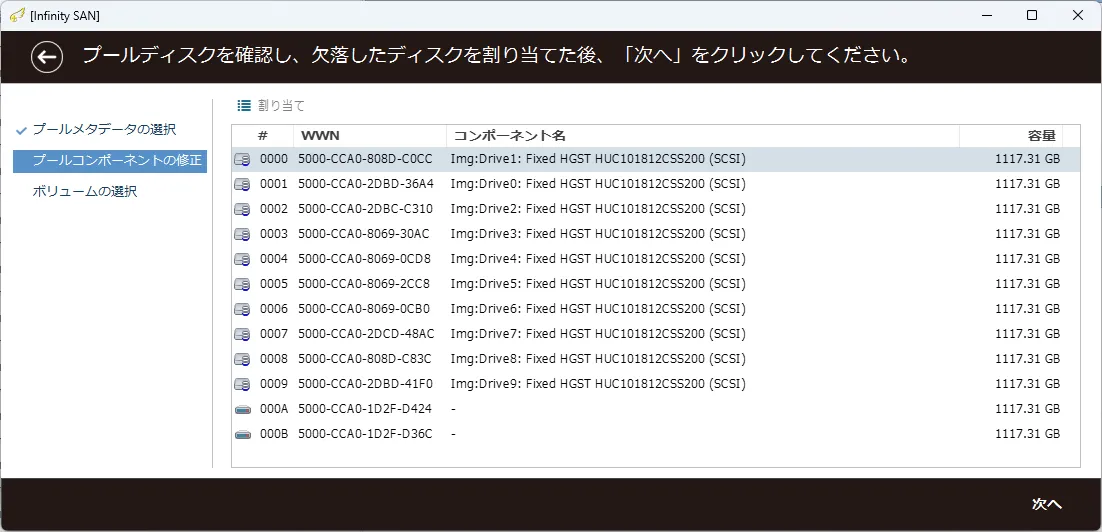
Task: Close the Infinity SAN window
Action: coord(1078,15)
